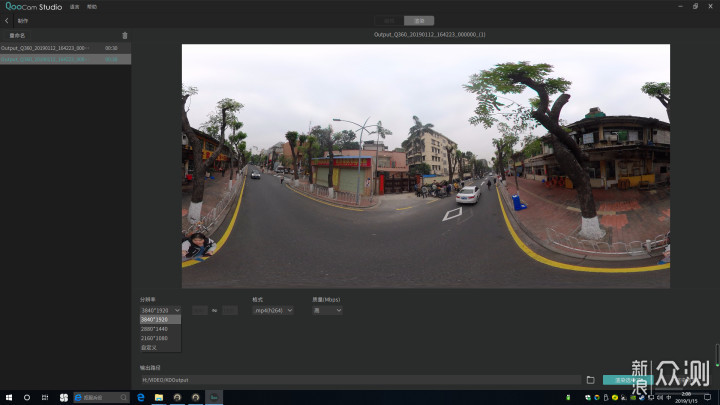This screenshot has height=405, width=720.
Task: Delete clips with the trash can icon
Action: coord(124,35)
